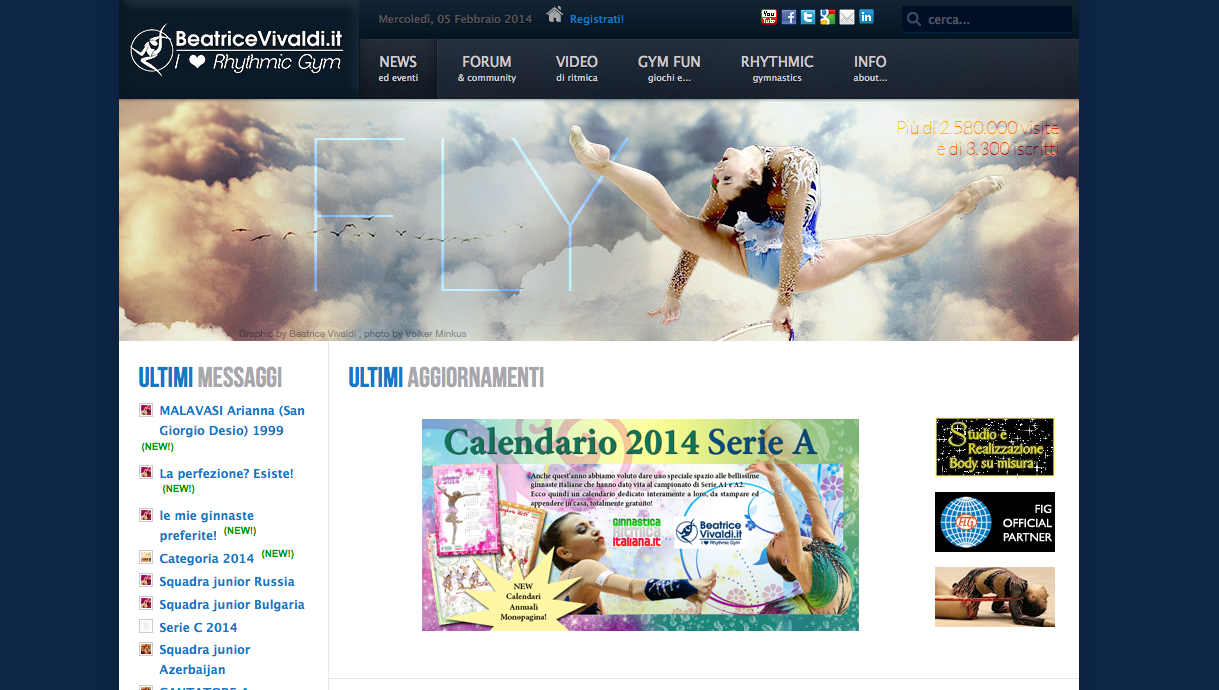The height and width of the screenshot is (690, 1219).
Task: Open the VIDEO di ritmica menu
Action: click(x=577, y=69)
